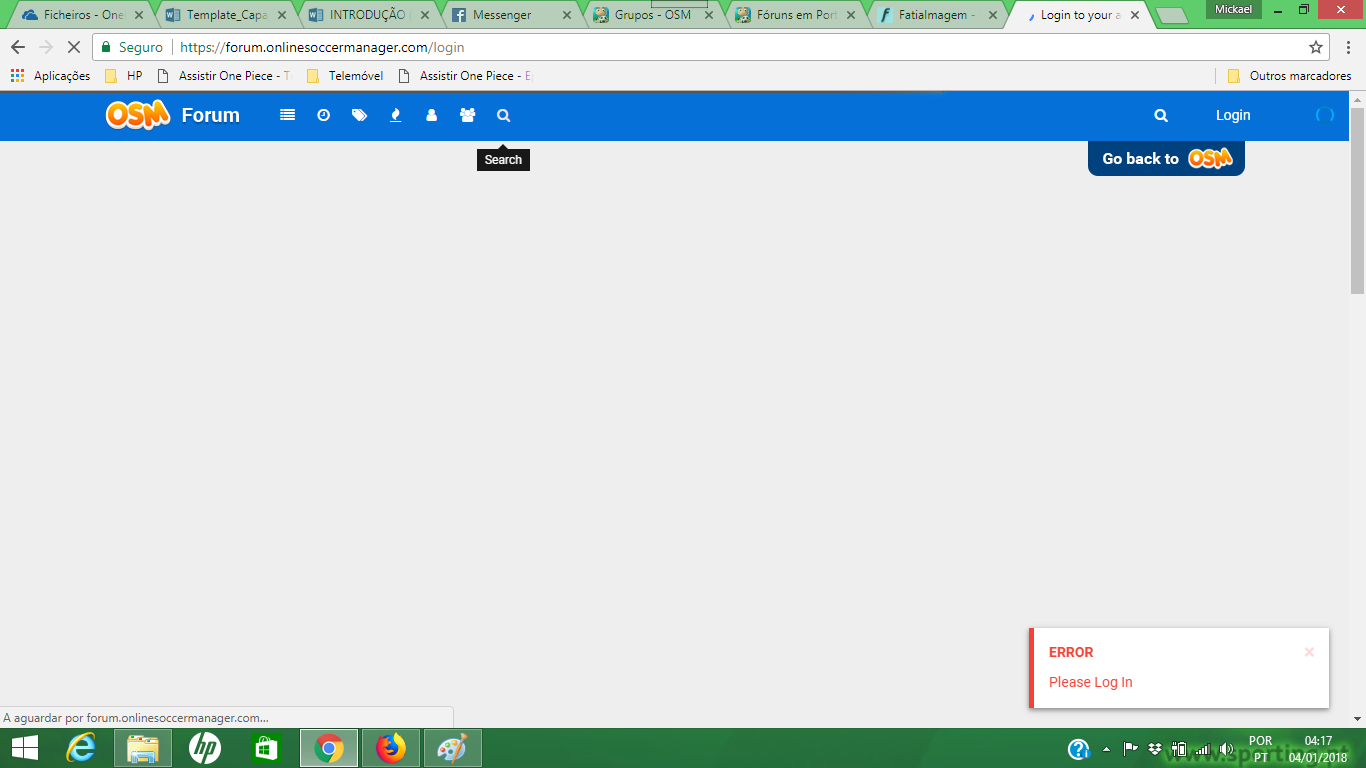Viewport: 1366px width, 768px height.
Task: Open the Telemóvel bookmarks folder
Action: tap(345, 76)
